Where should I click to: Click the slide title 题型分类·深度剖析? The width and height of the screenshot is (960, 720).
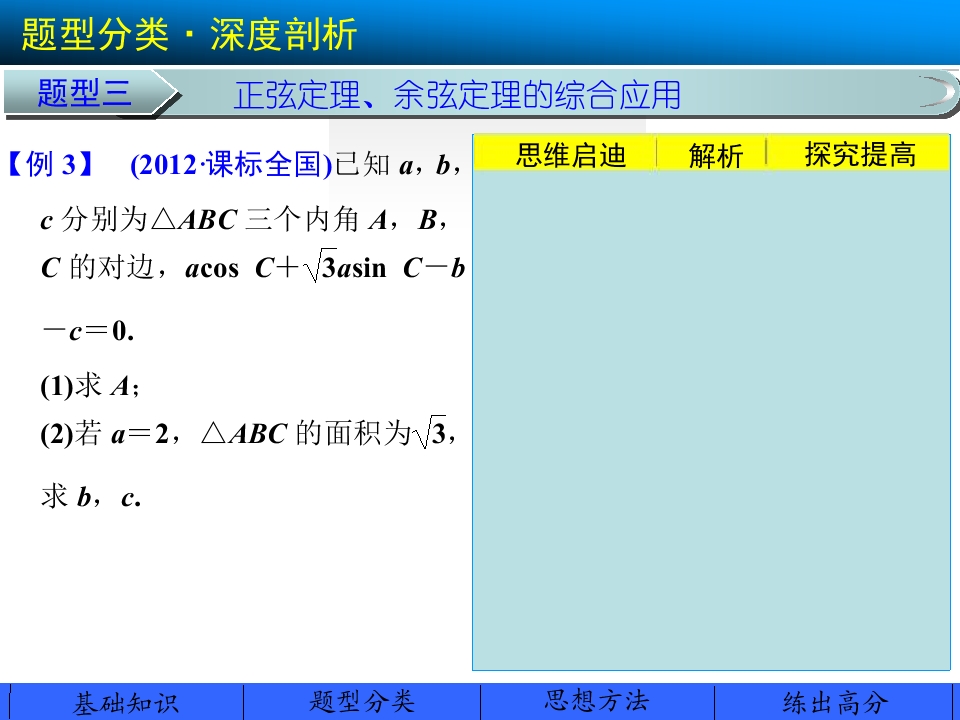click(189, 34)
